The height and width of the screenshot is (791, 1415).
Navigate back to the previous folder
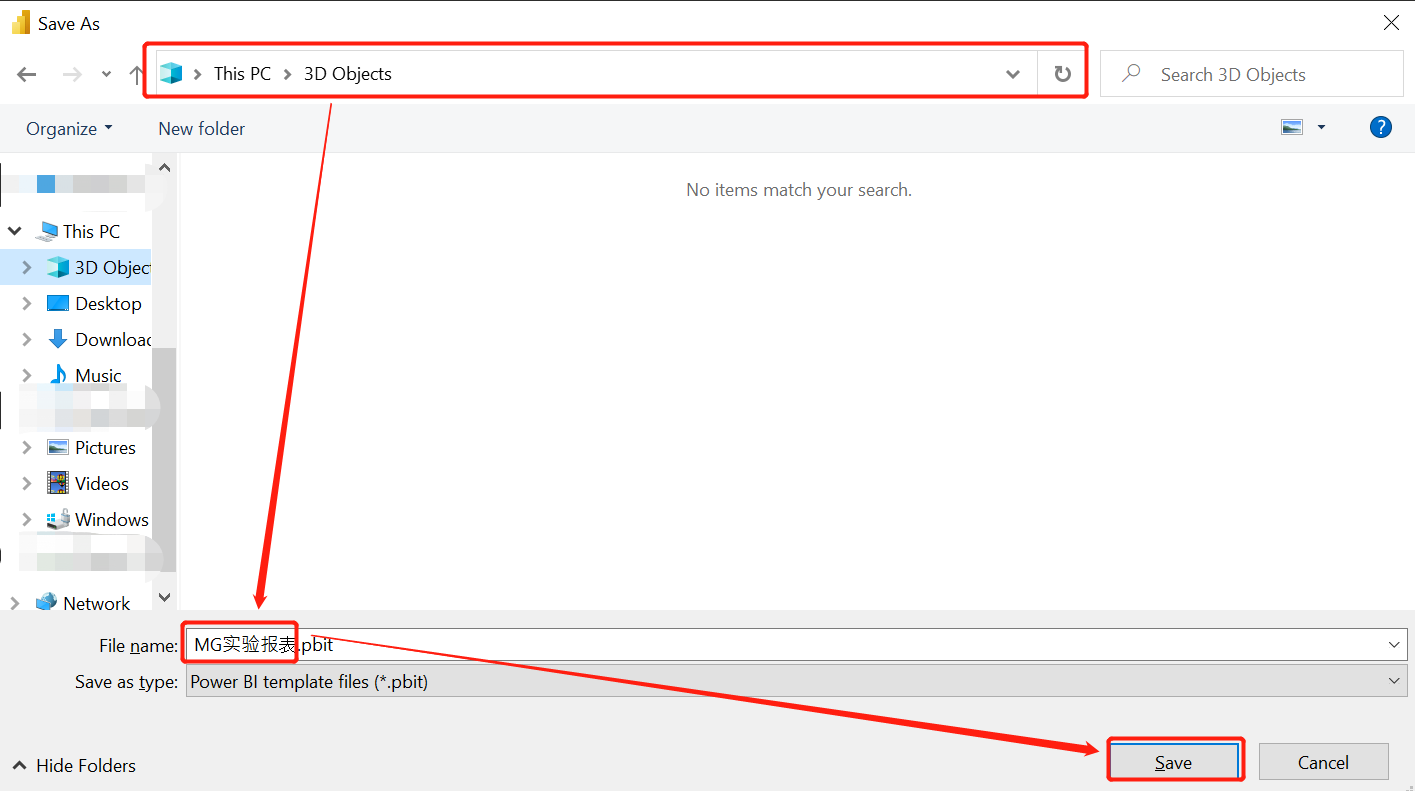click(26, 73)
